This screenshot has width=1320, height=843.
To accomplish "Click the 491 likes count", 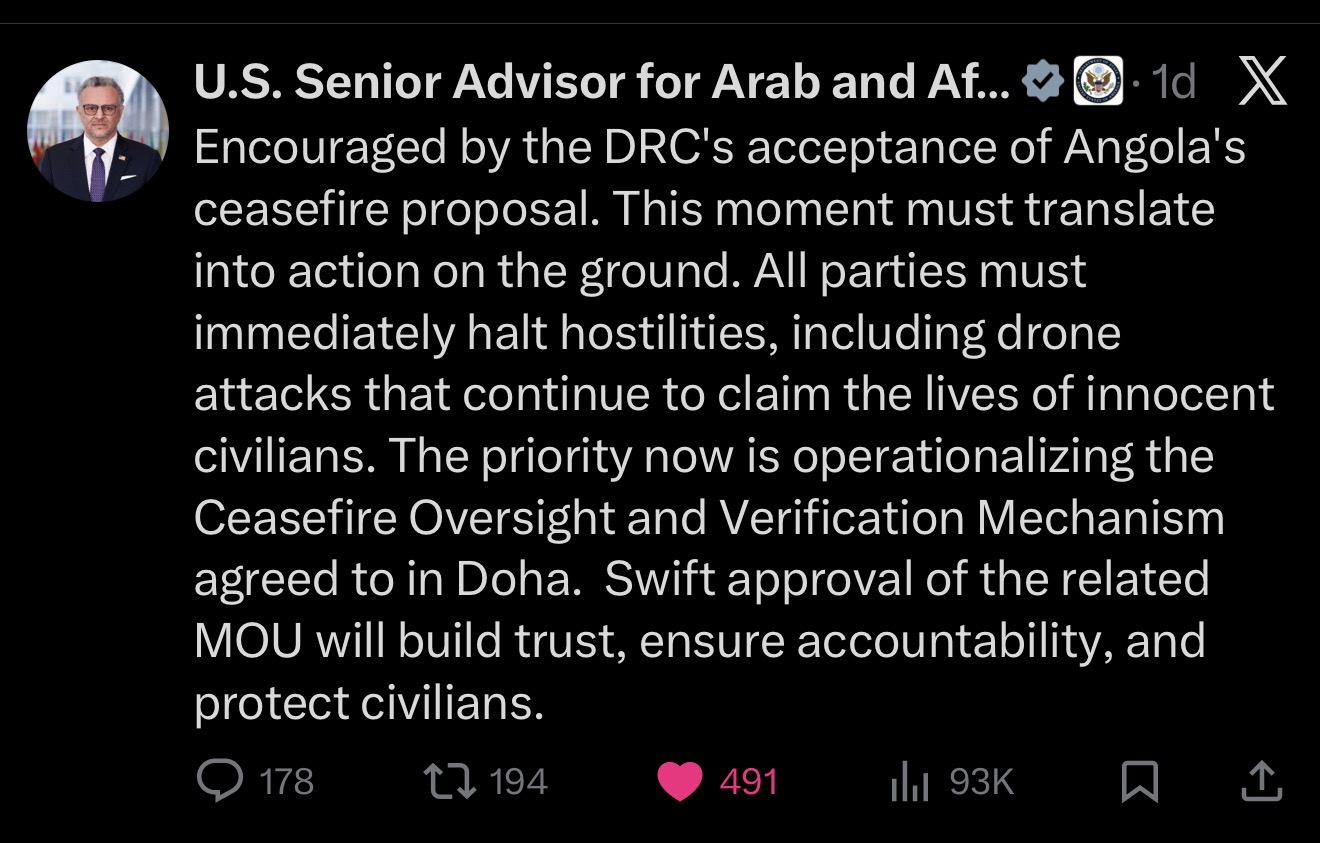I will coord(749,782).
